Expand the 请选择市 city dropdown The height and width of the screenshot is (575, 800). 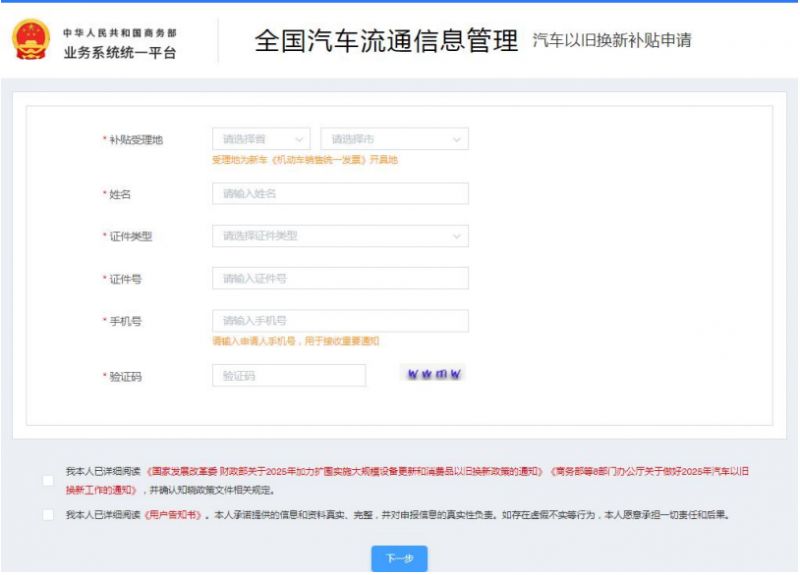pos(394,139)
